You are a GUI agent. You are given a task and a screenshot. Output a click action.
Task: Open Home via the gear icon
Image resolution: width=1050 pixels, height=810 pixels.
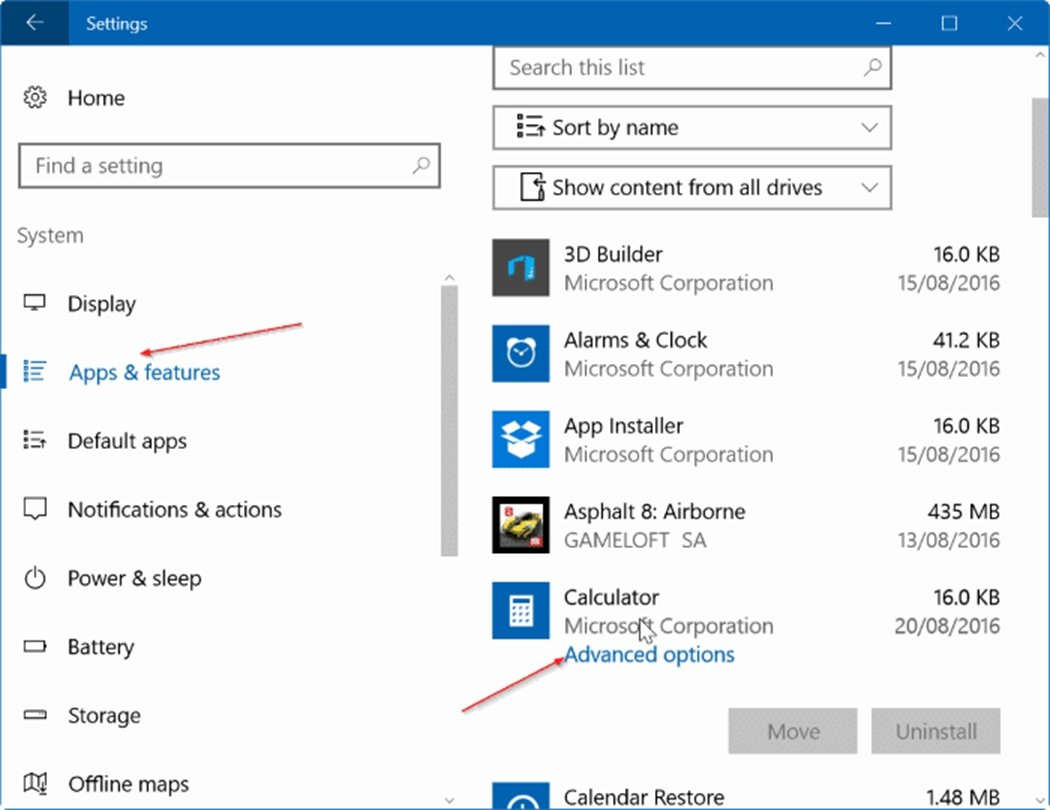[x=36, y=98]
